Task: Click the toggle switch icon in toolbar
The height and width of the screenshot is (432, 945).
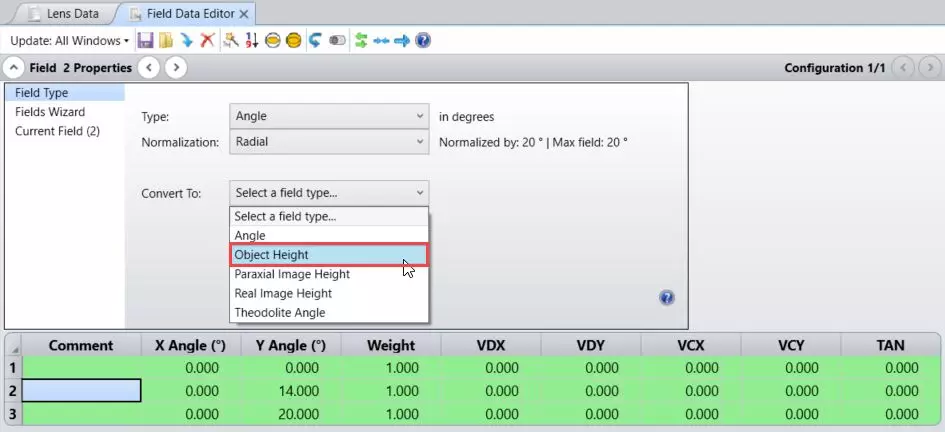Action: click(337, 41)
